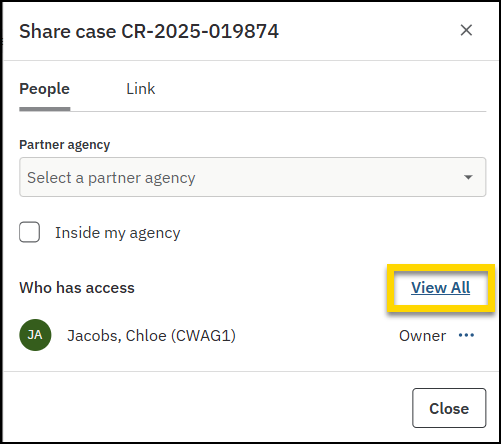Tick the Inside my agency checkbox
The height and width of the screenshot is (444, 501).
coord(29,232)
